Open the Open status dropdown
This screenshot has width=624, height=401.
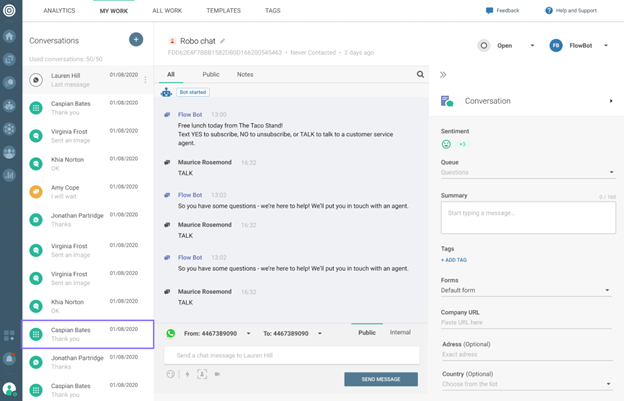pyautogui.click(x=508, y=45)
